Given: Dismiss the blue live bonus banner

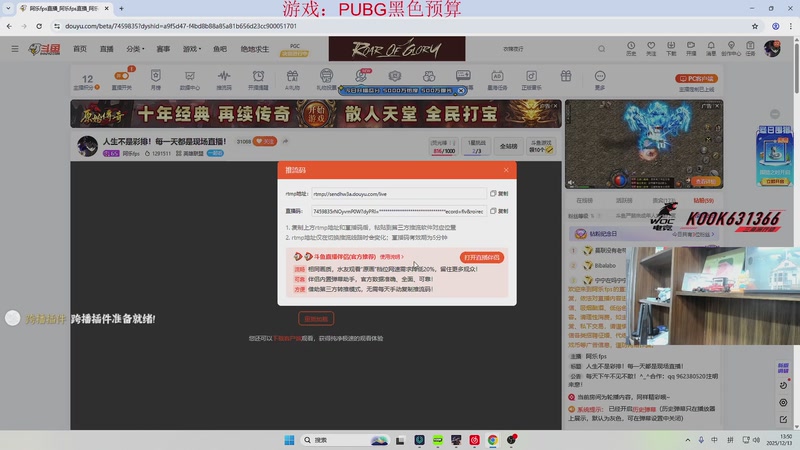Looking at the screenshot, I should (461, 90).
